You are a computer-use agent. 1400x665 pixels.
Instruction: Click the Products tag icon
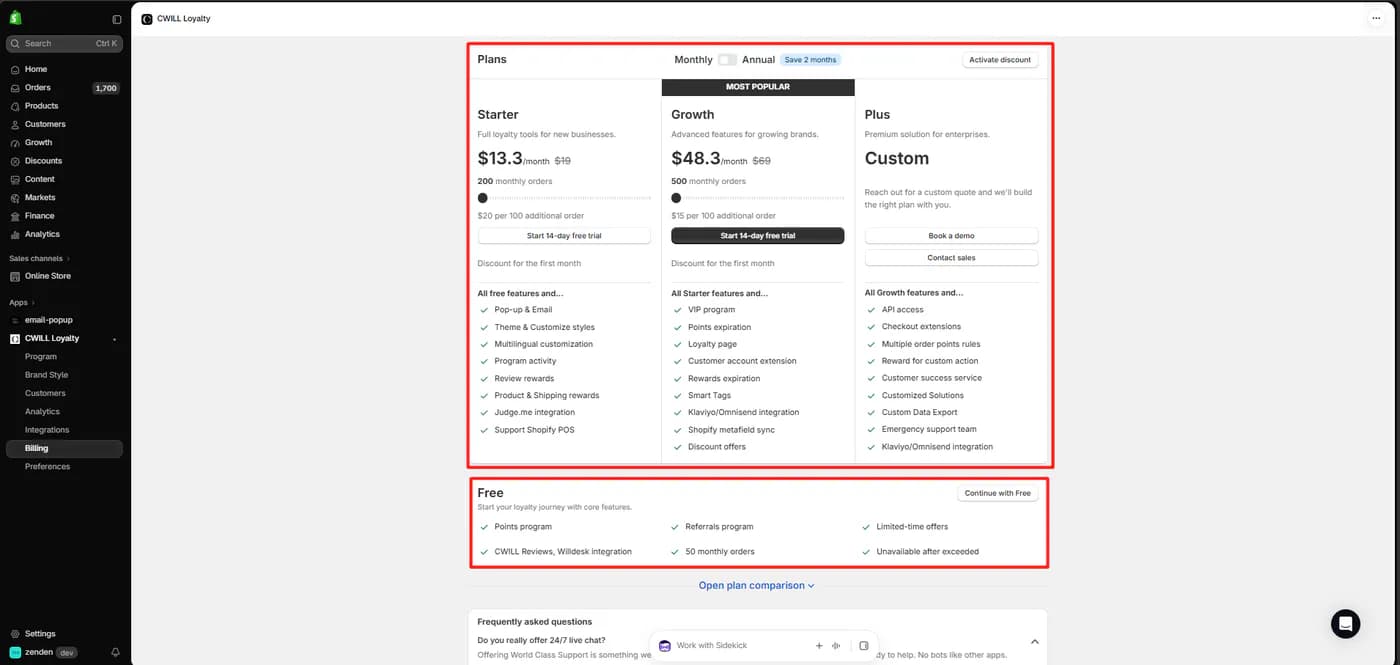(x=15, y=106)
